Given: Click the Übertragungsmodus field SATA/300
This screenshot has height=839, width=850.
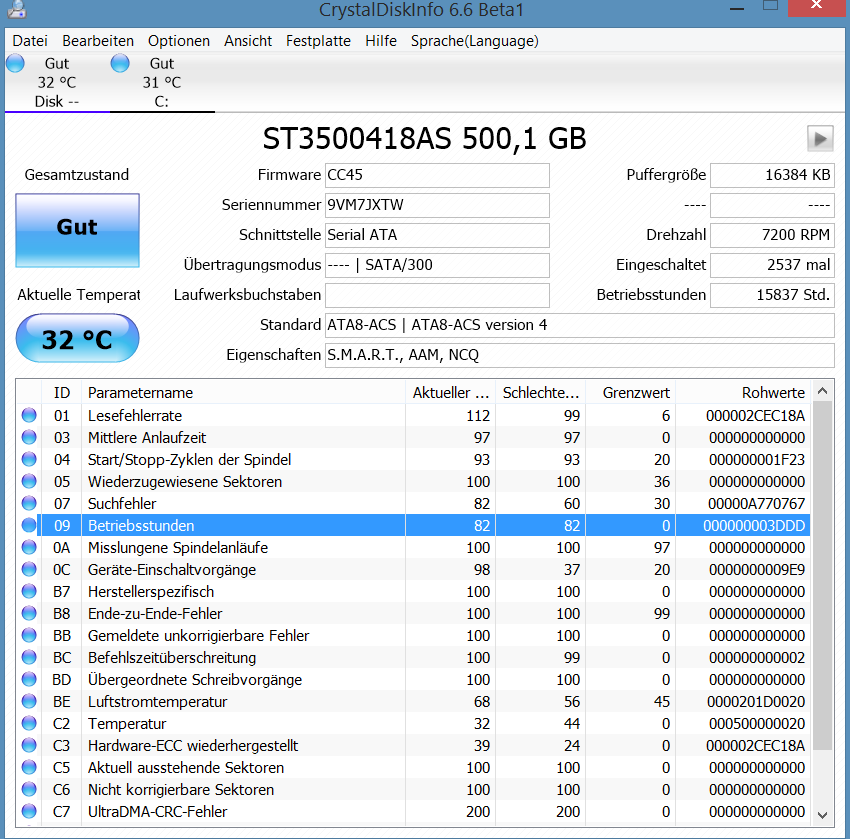Looking at the screenshot, I should tap(437, 265).
